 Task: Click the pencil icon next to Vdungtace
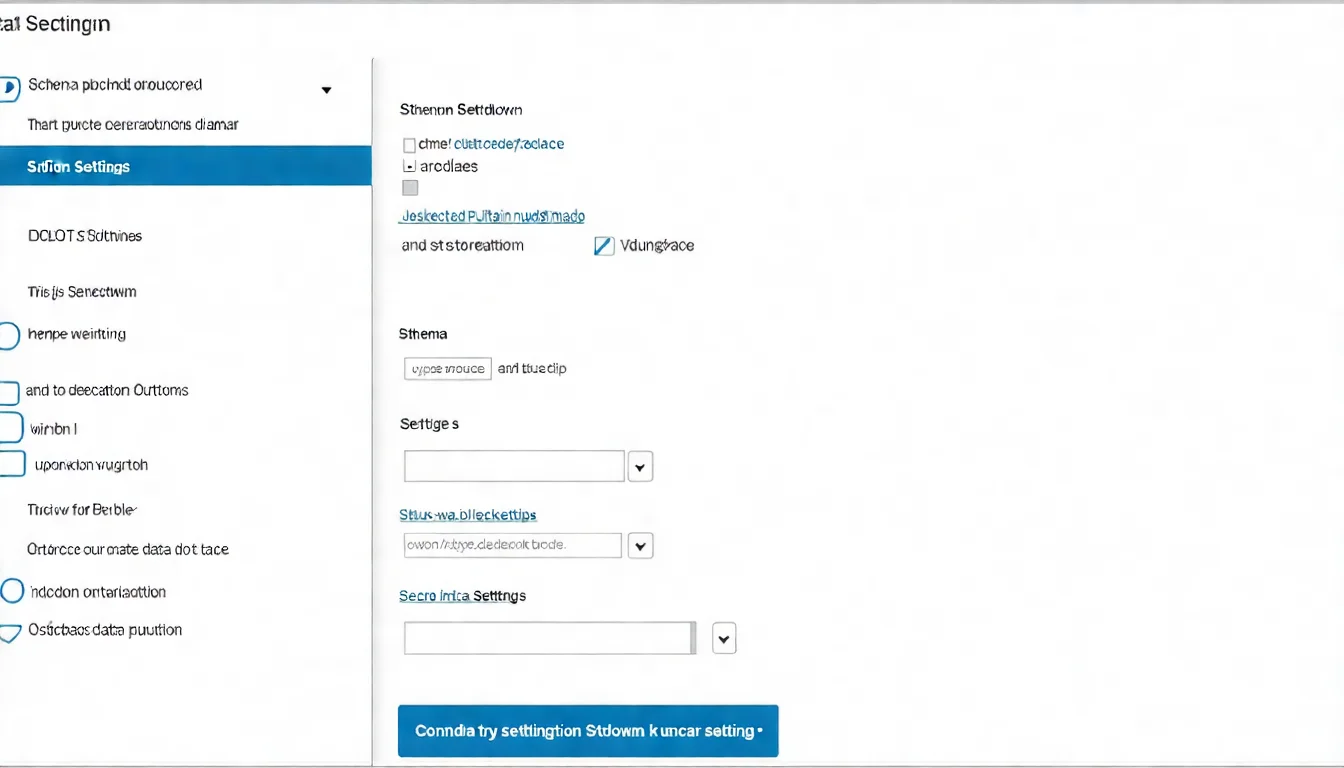[604, 246]
